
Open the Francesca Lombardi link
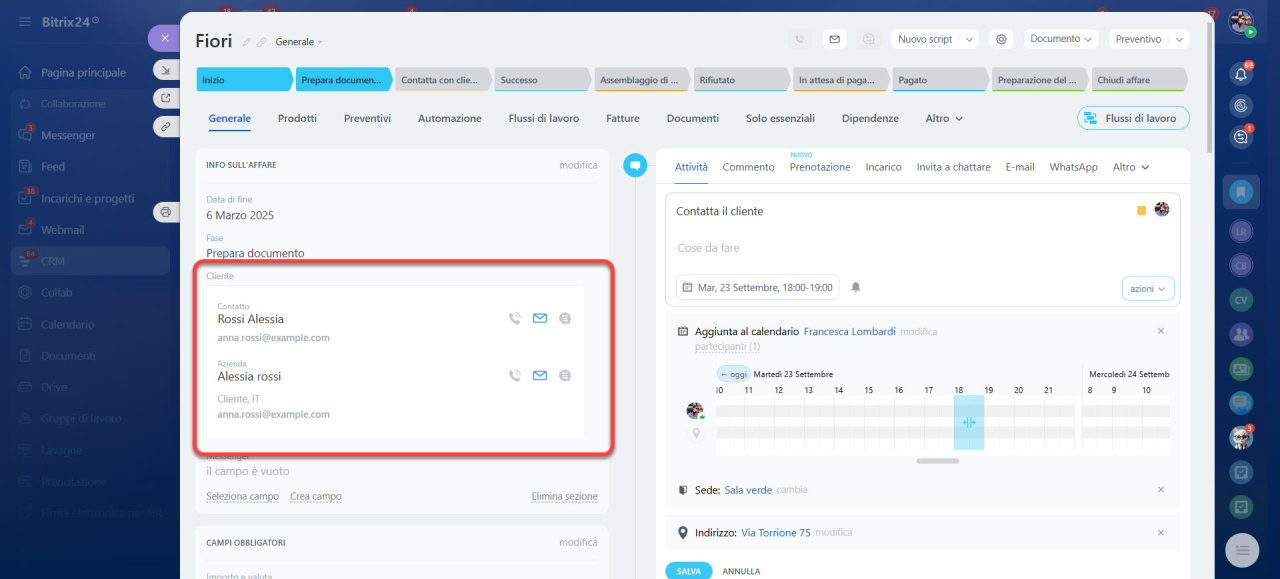(849, 331)
